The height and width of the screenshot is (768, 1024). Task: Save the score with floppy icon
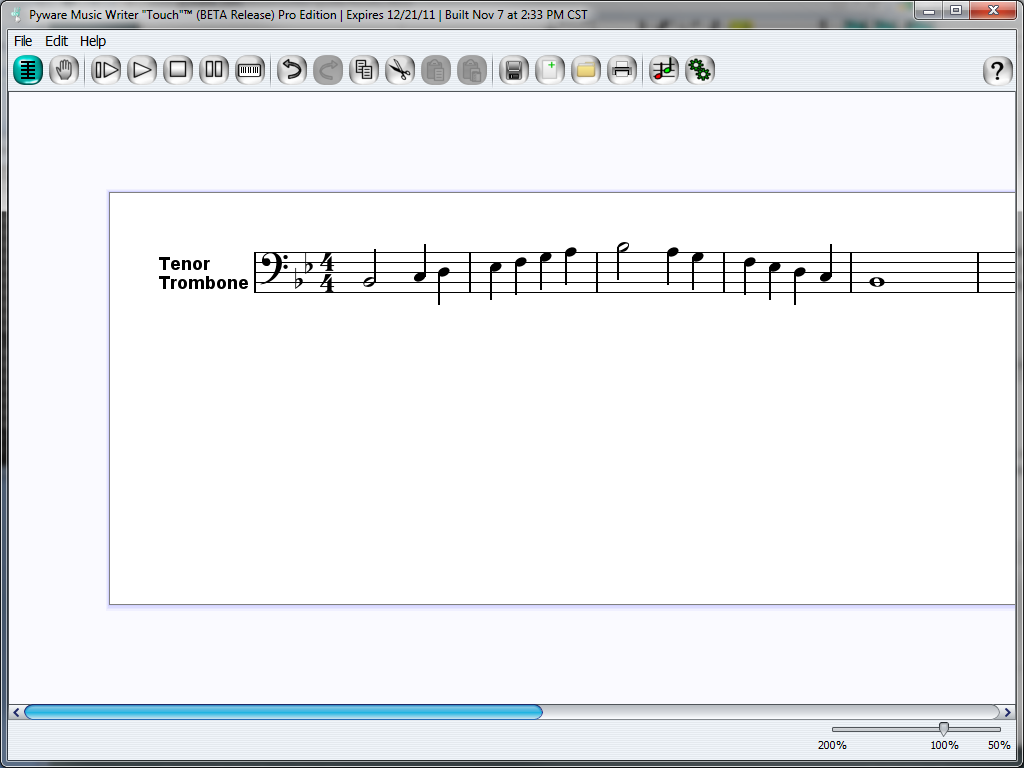pyautogui.click(x=514, y=70)
